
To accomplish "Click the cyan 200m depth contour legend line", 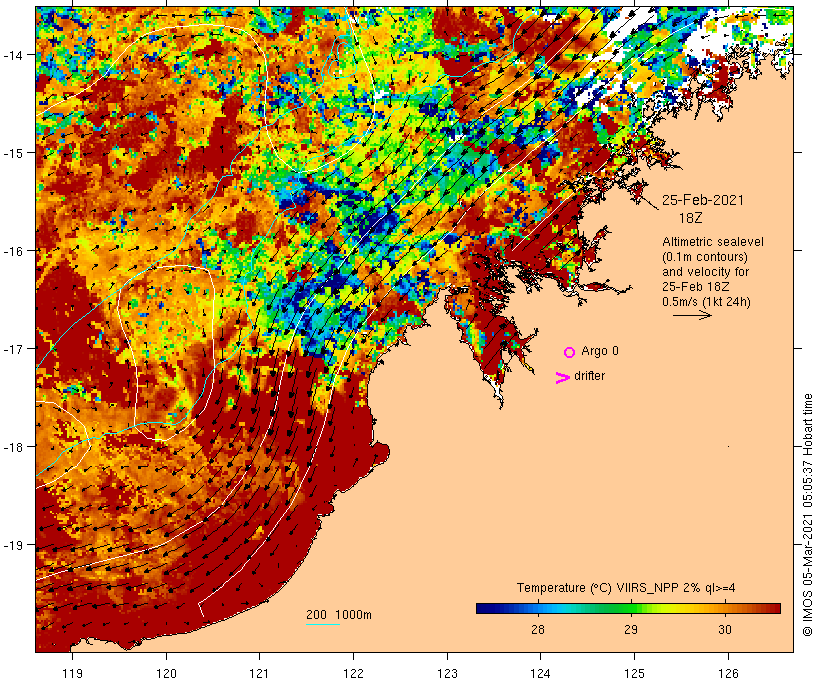I will coord(323,624).
